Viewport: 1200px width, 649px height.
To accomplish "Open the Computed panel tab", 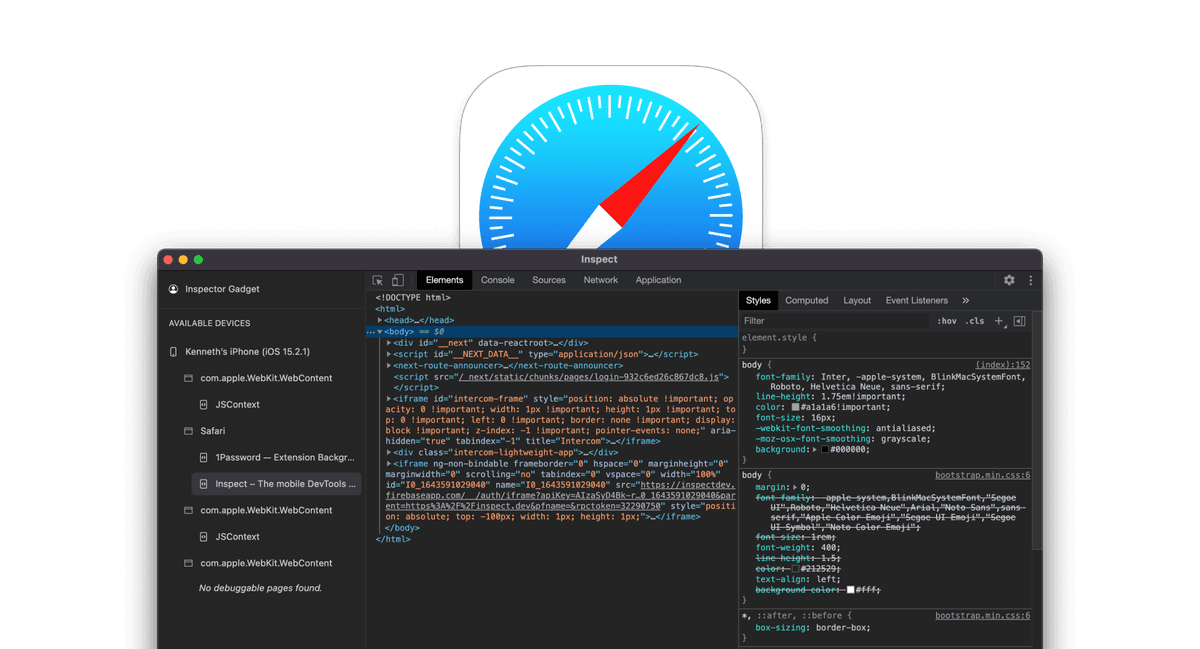I will (x=807, y=300).
